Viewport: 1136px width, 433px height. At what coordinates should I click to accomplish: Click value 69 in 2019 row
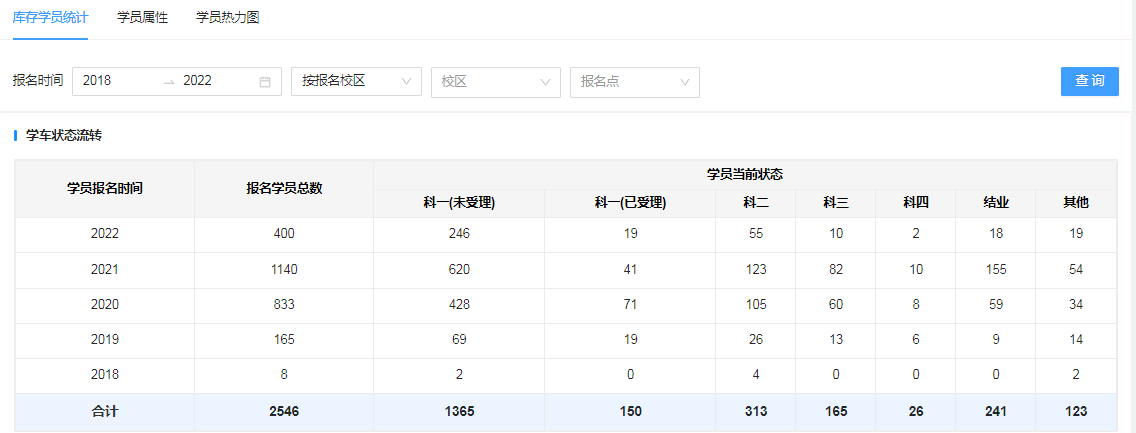click(x=459, y=340)
